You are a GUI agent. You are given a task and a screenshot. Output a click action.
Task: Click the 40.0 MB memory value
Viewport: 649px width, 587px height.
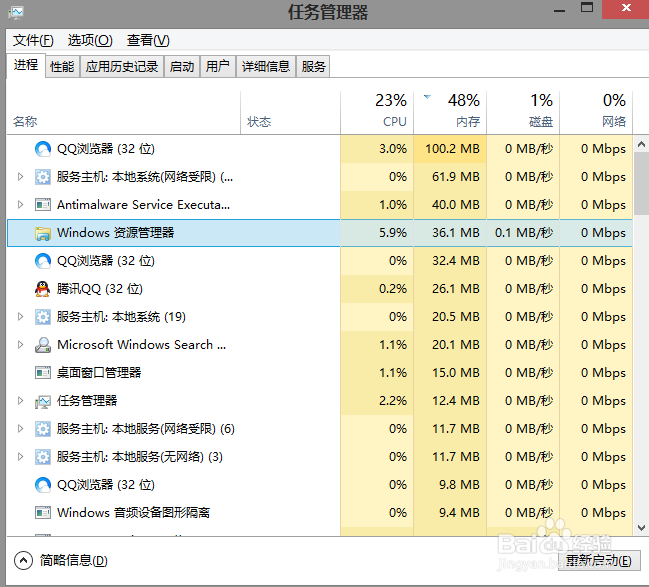(x=456, y=205)
